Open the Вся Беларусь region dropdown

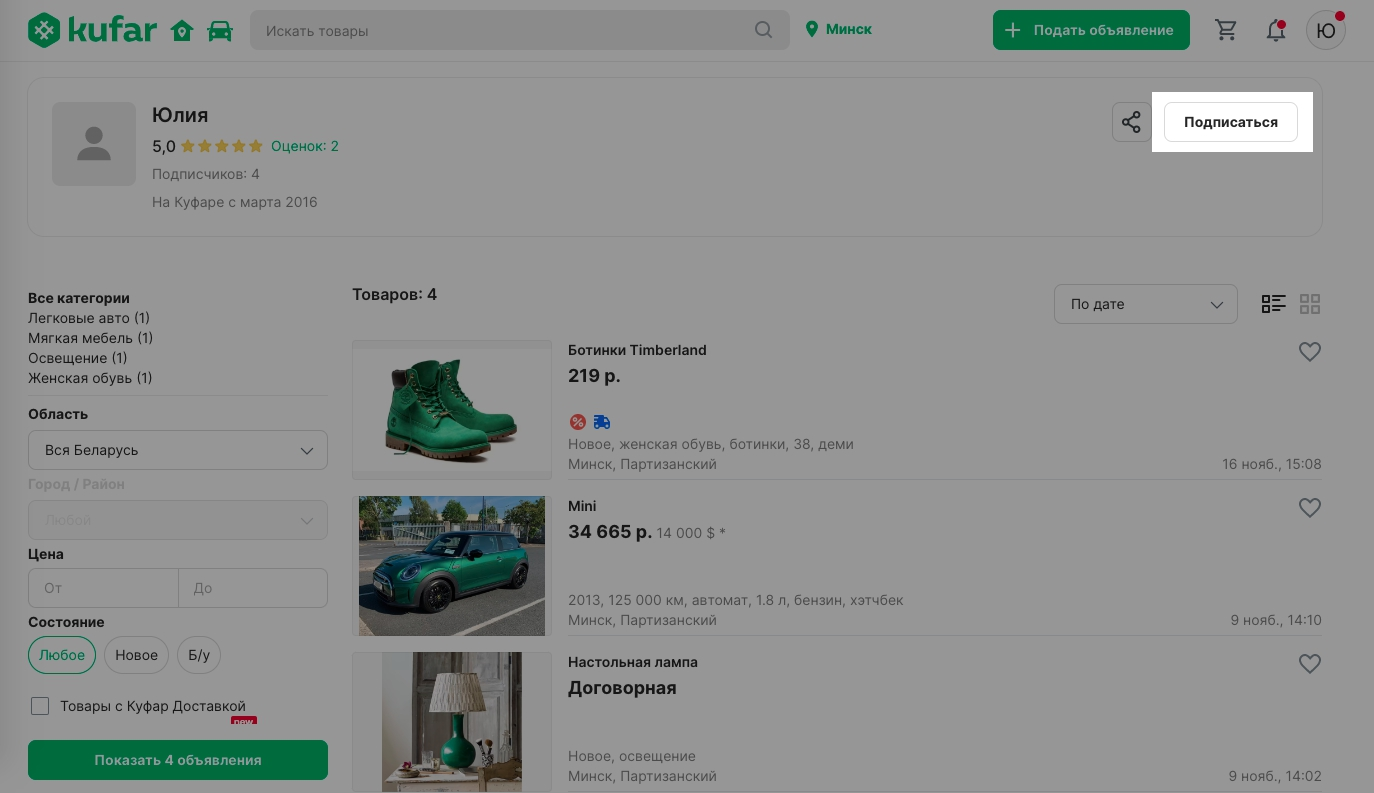tap(178, 450)
